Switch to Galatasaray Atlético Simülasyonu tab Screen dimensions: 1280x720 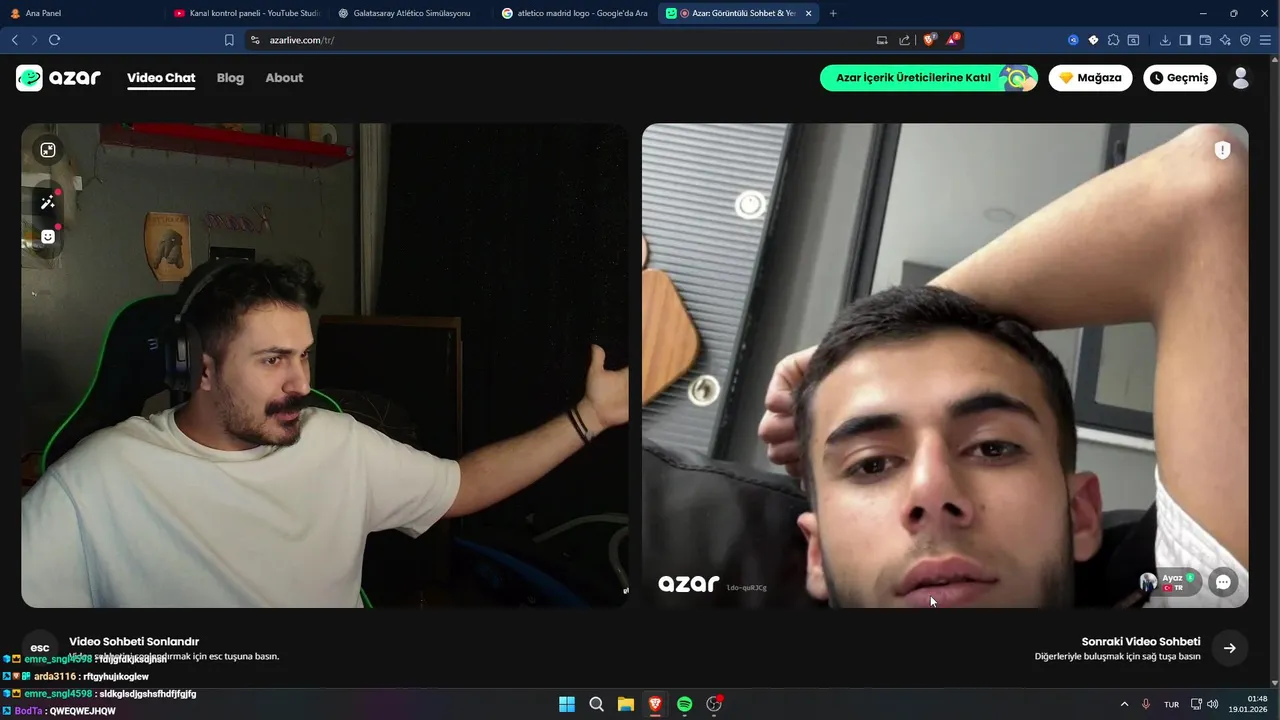pos(410,13)
